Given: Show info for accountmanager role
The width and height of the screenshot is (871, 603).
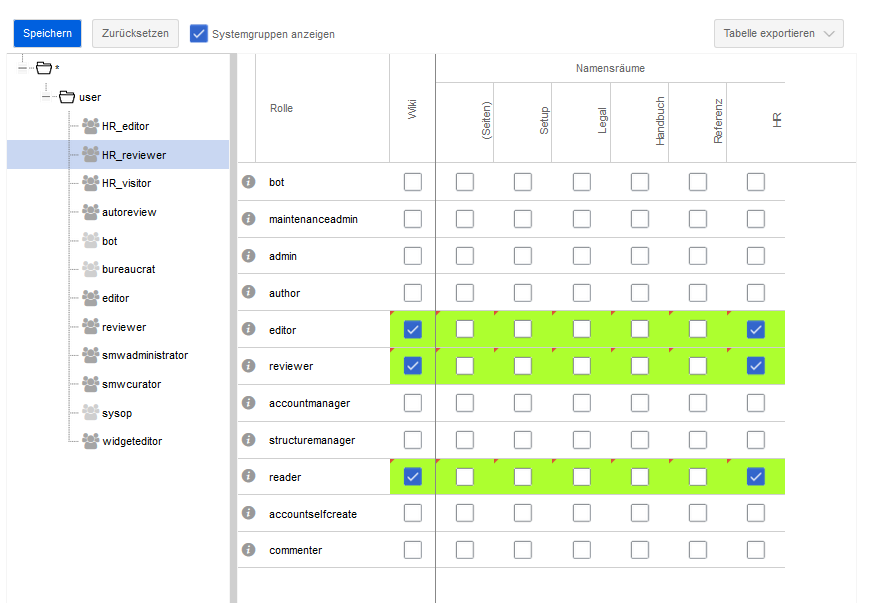Looking at the screenshot, I should [x=248, y=403].
